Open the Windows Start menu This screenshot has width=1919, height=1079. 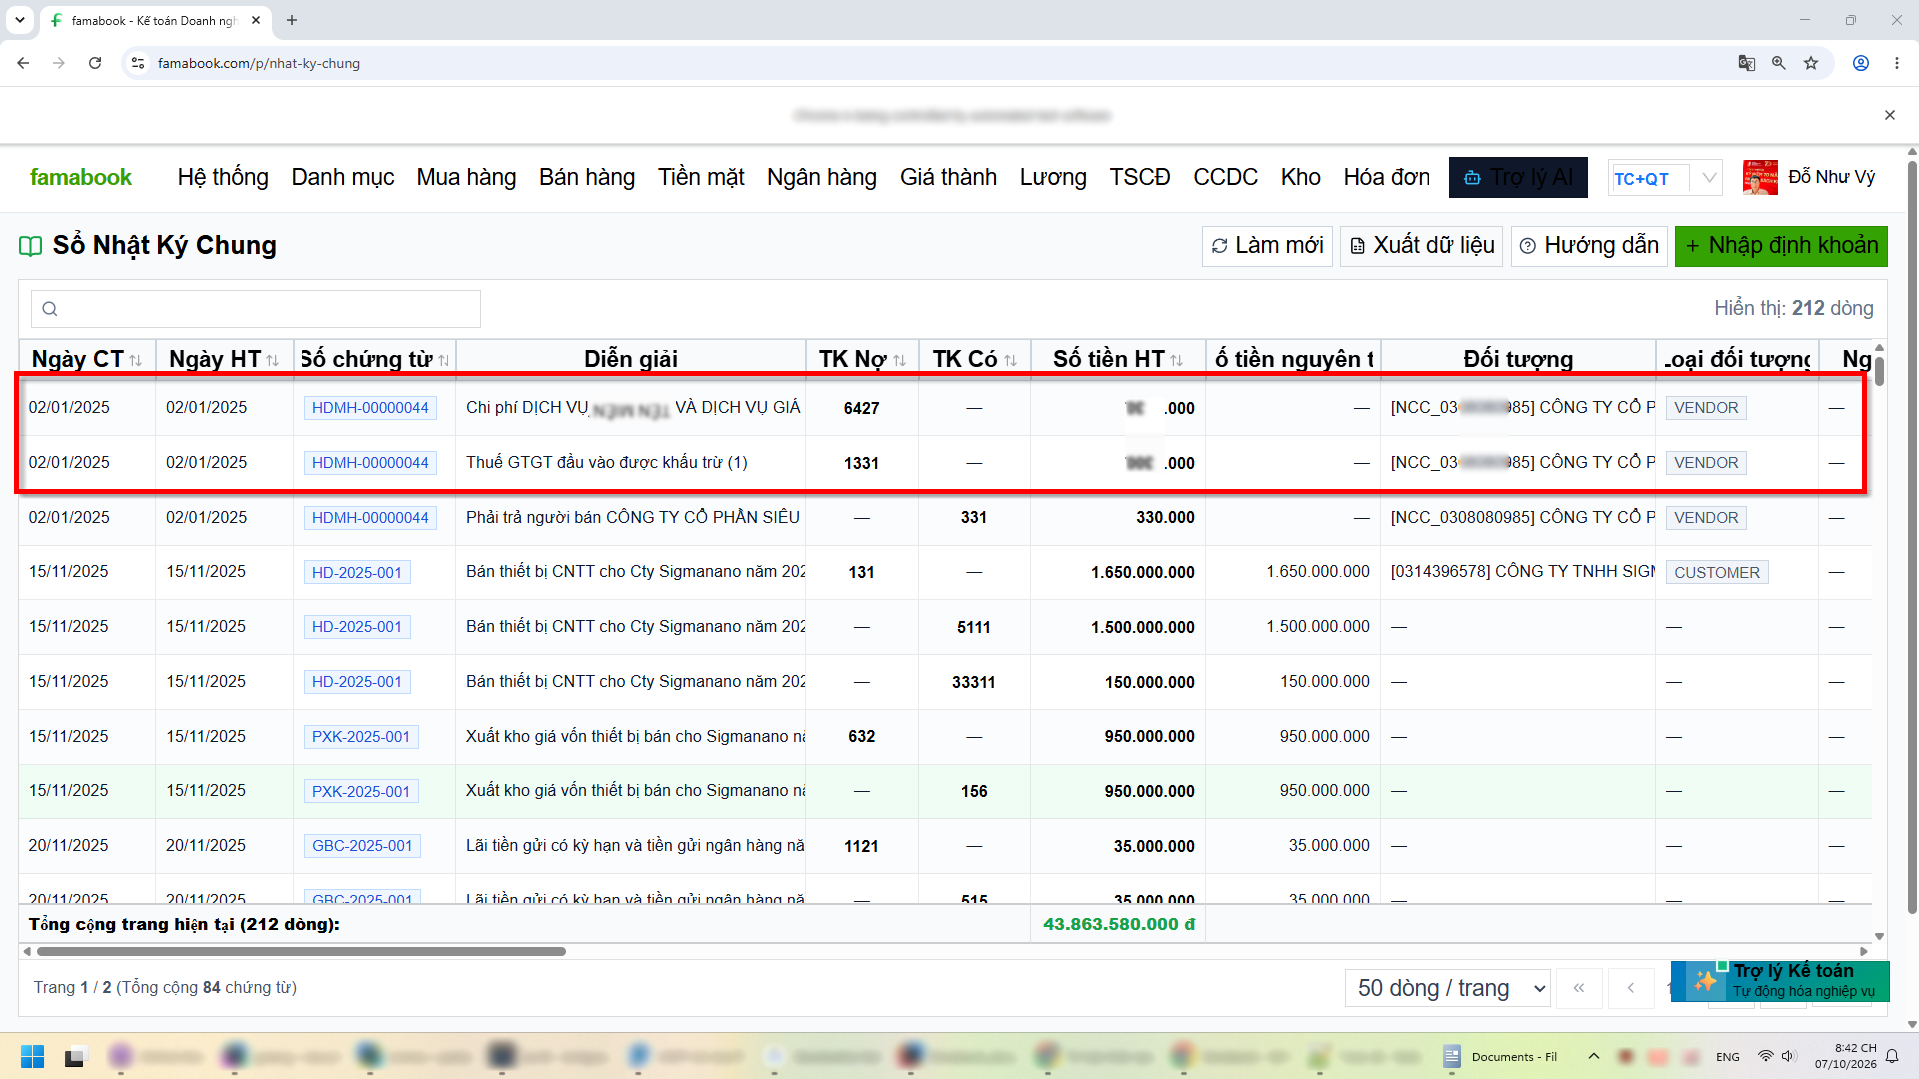coord(33,1057)
